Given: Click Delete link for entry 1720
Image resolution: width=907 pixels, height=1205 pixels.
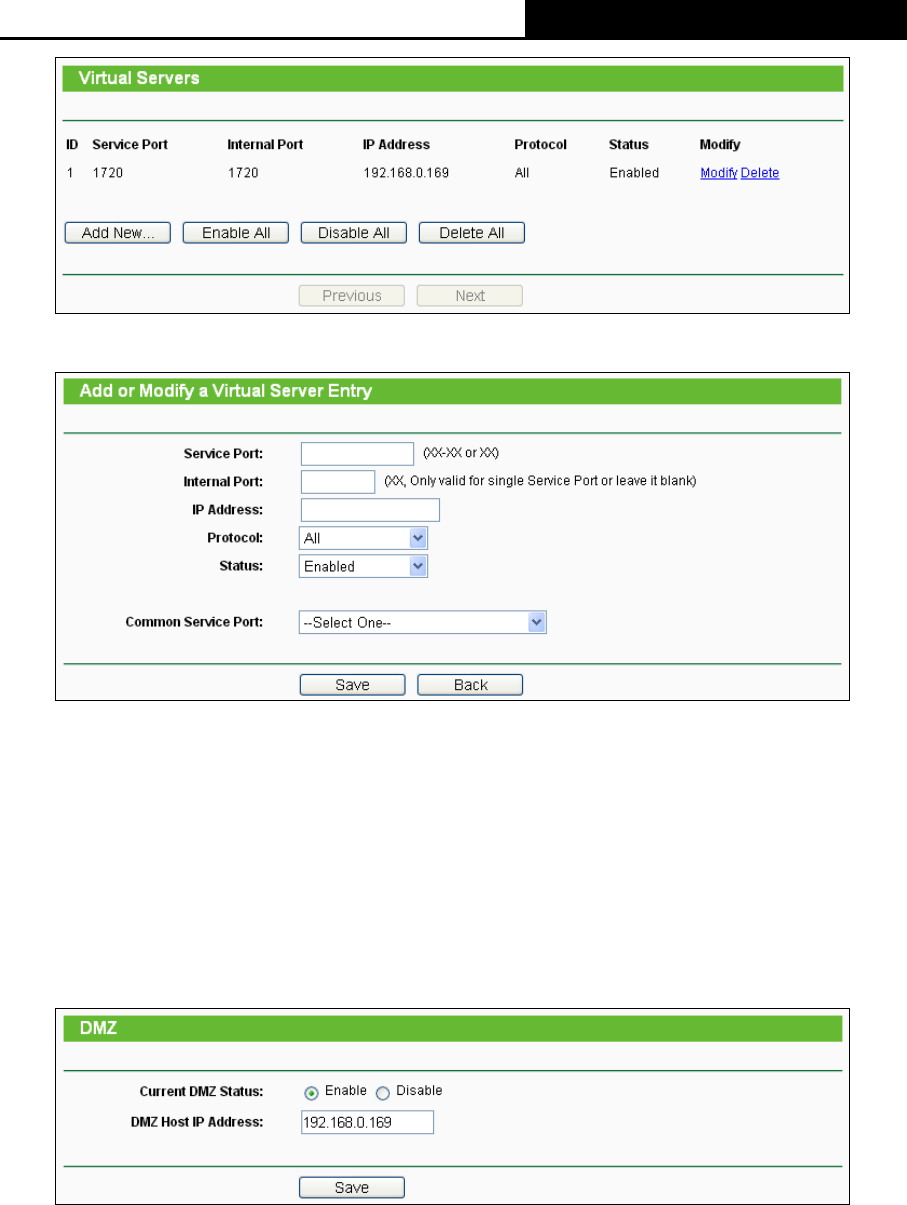Looking at the screenshot, I should coord(760,173).
